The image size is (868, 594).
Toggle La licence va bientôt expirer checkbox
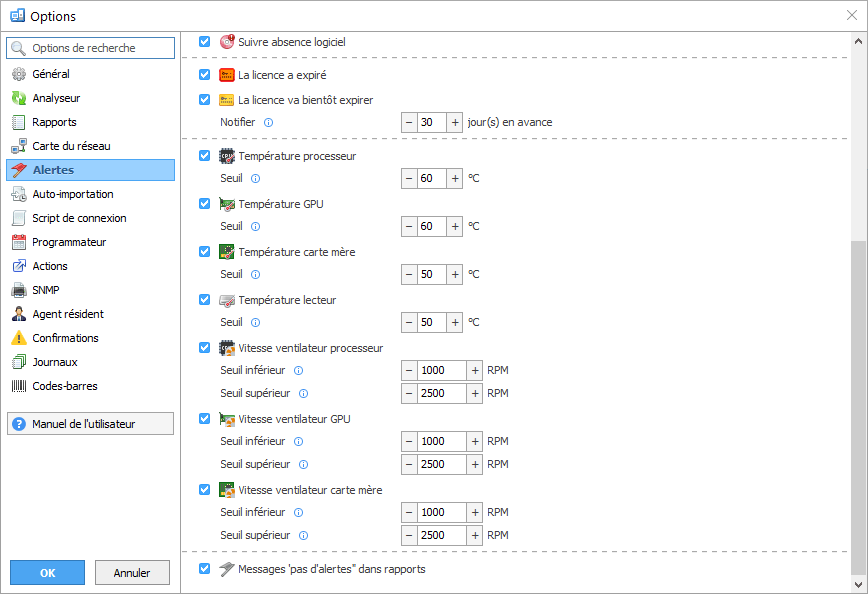(204, 99)
